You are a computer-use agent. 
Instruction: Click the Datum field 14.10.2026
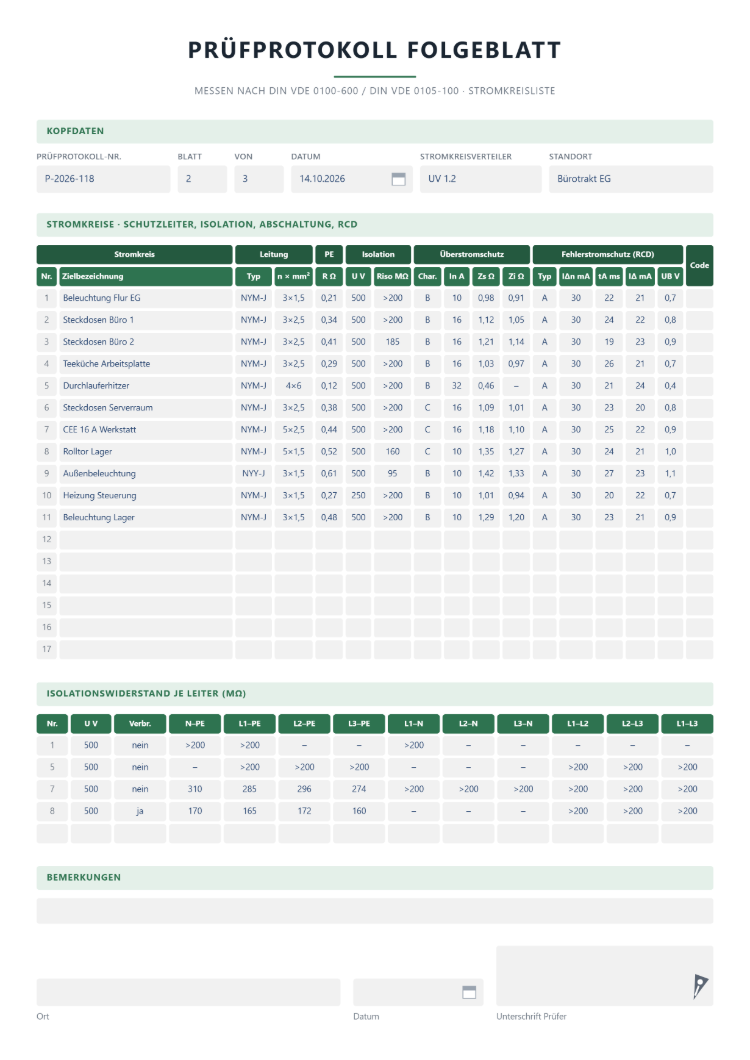[x=352, y=179]
